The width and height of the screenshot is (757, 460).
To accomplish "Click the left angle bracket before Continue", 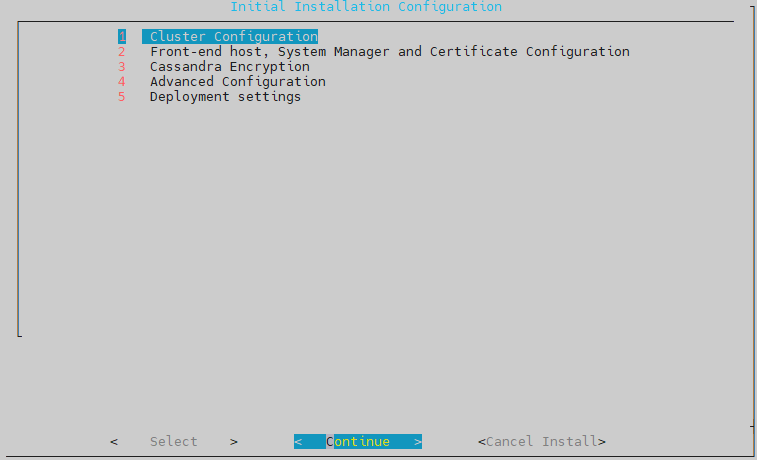I will (298, 442).
